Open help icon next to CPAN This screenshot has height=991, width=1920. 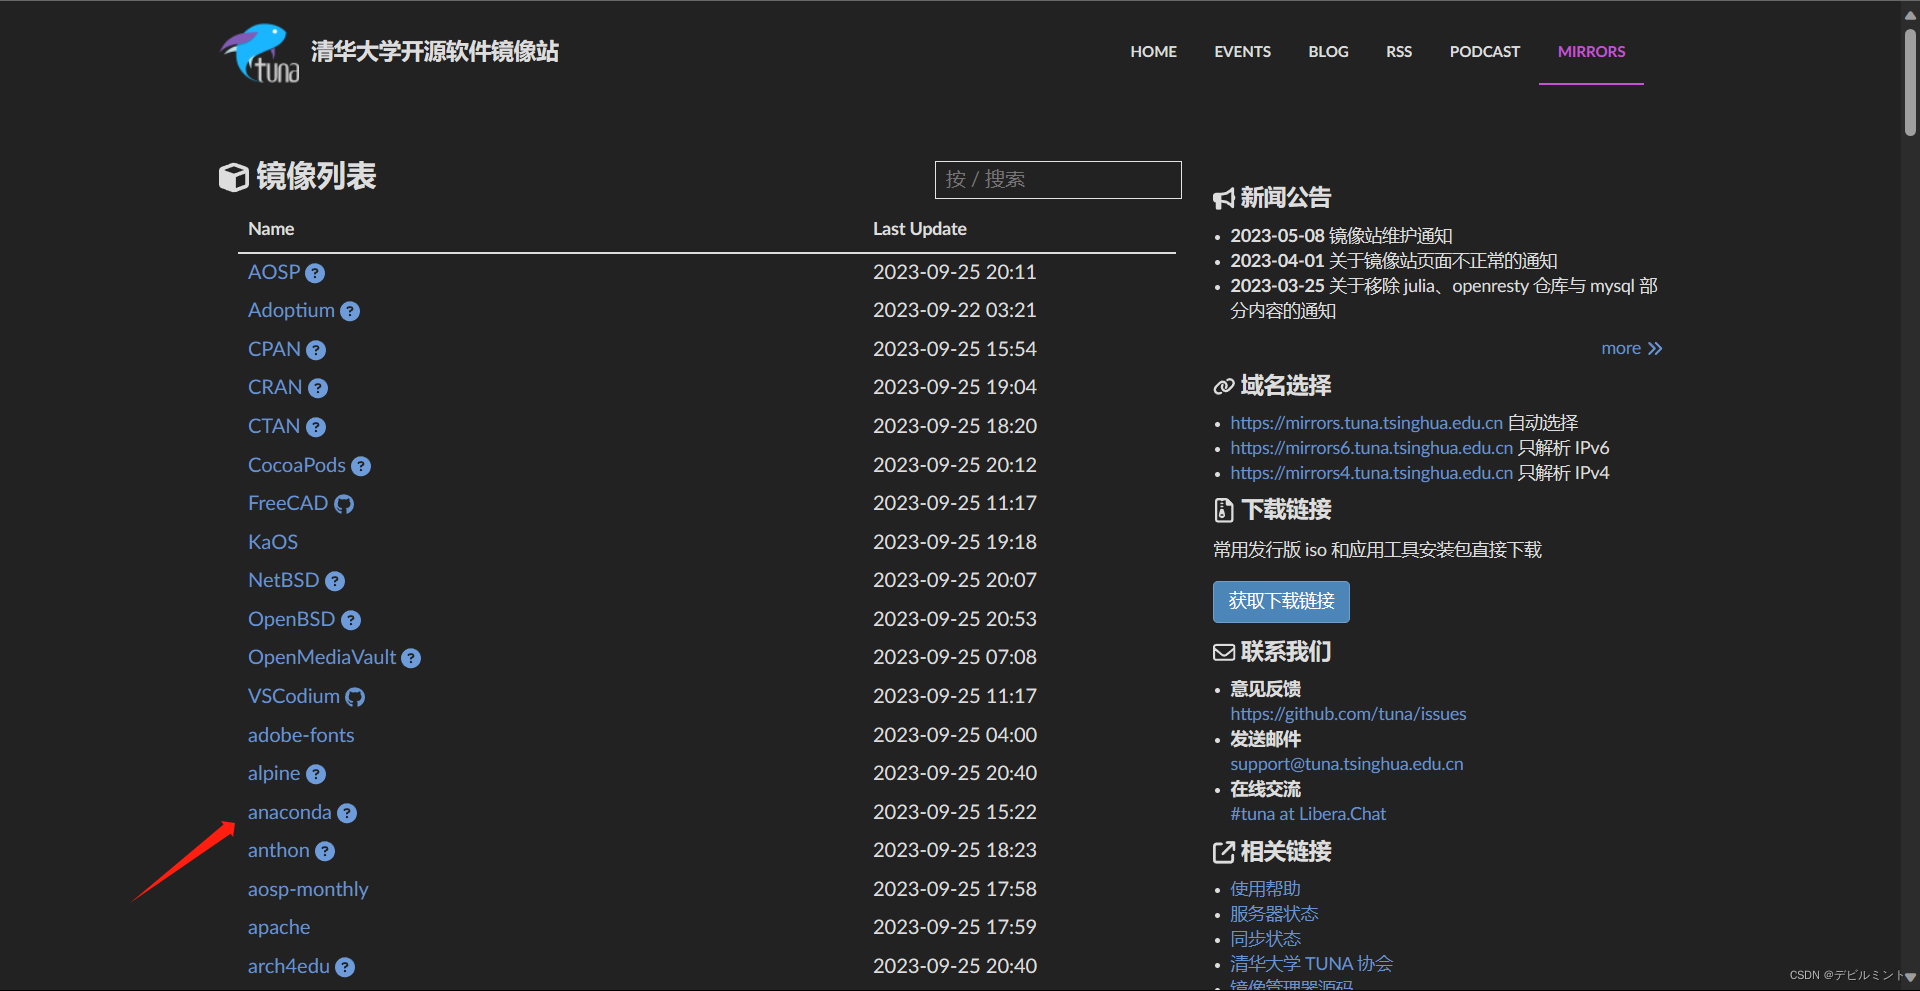tap(316, 350)
